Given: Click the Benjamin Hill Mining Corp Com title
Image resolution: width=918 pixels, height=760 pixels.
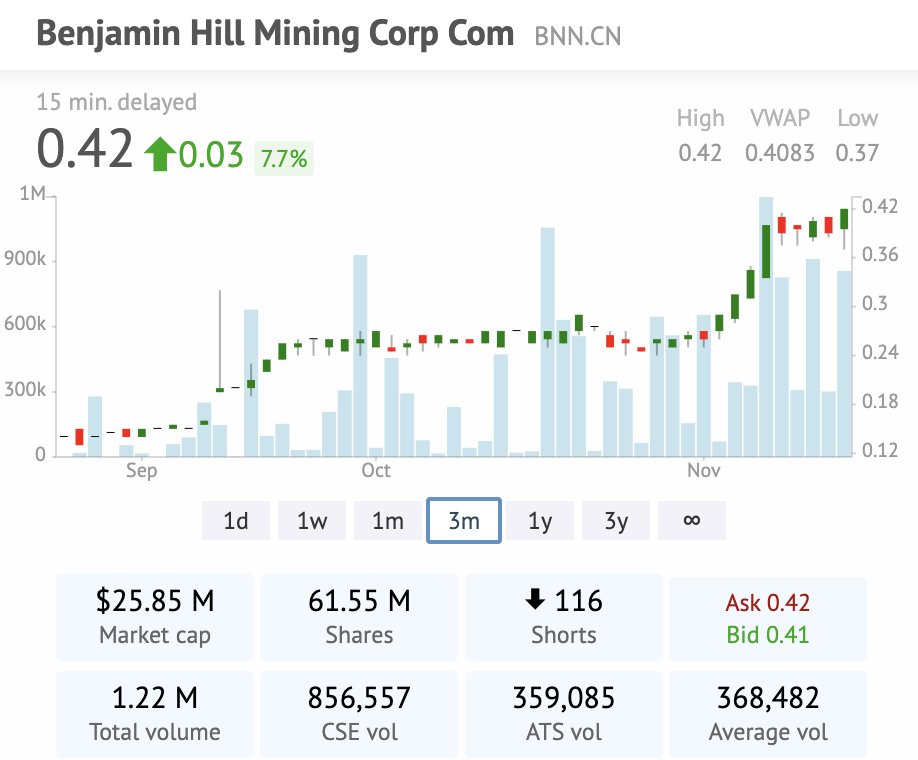Looking at the screenshot, I should [x=275, y=33].
